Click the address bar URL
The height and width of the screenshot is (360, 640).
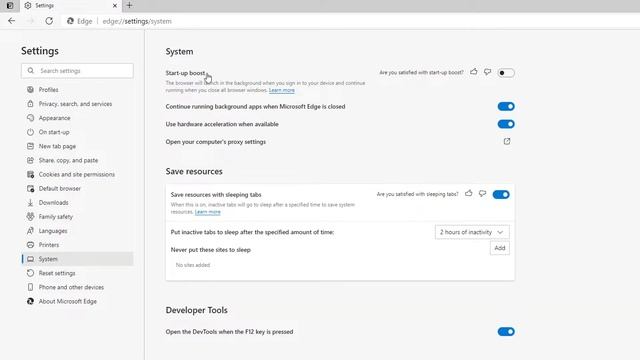137,21
